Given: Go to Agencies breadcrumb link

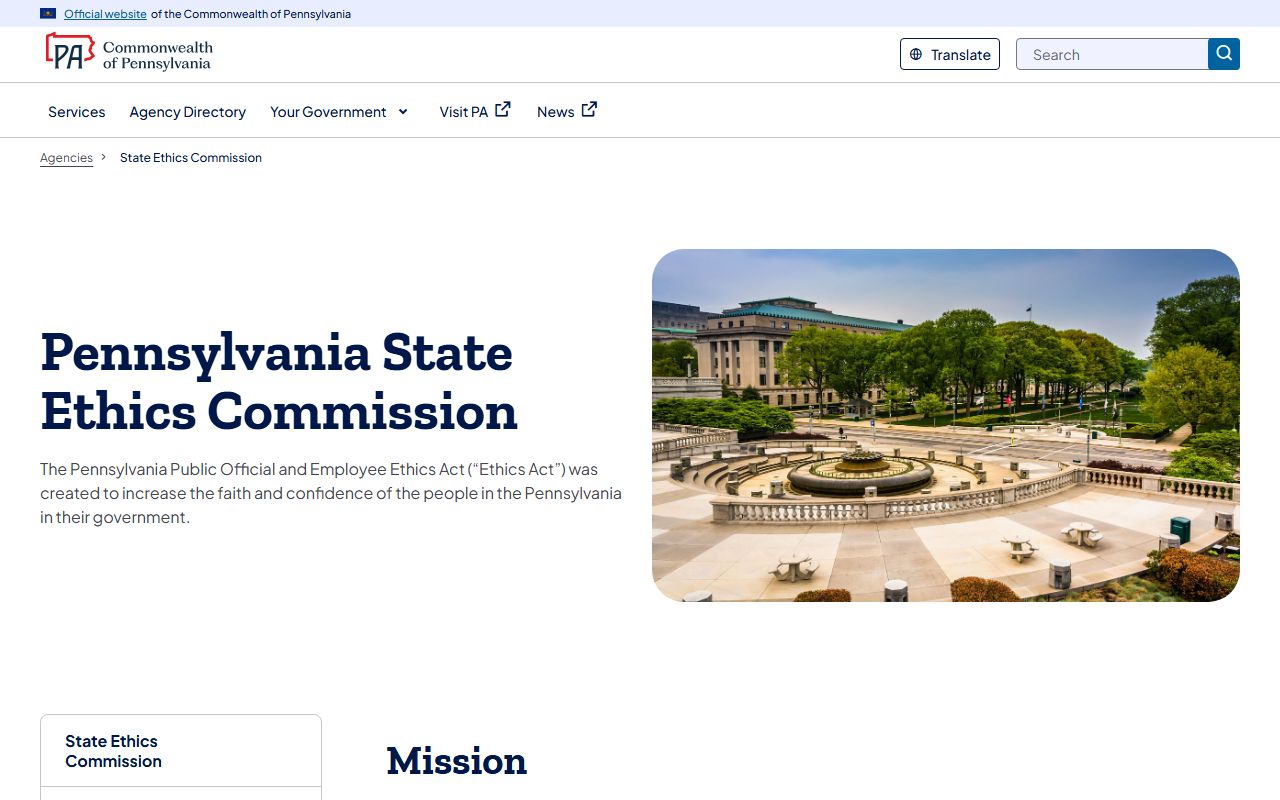Looking at the screenshot, I should point(66,158).
